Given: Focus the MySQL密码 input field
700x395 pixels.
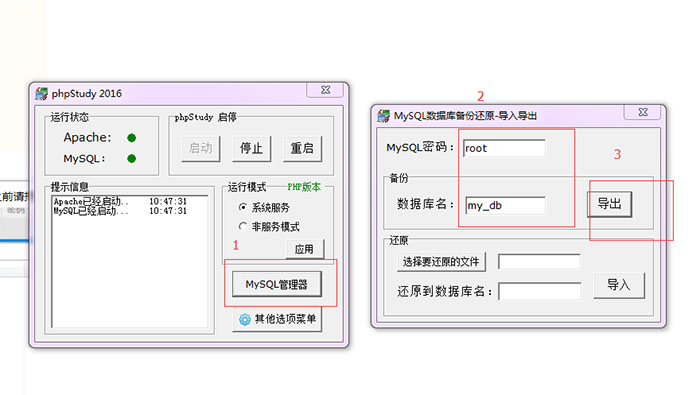Looking at the screenshot, I should click(x=504, y=148).
